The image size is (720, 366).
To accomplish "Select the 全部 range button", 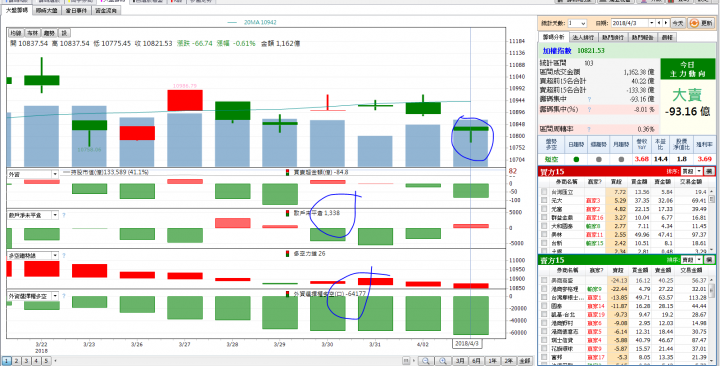I will coord(525,361).
